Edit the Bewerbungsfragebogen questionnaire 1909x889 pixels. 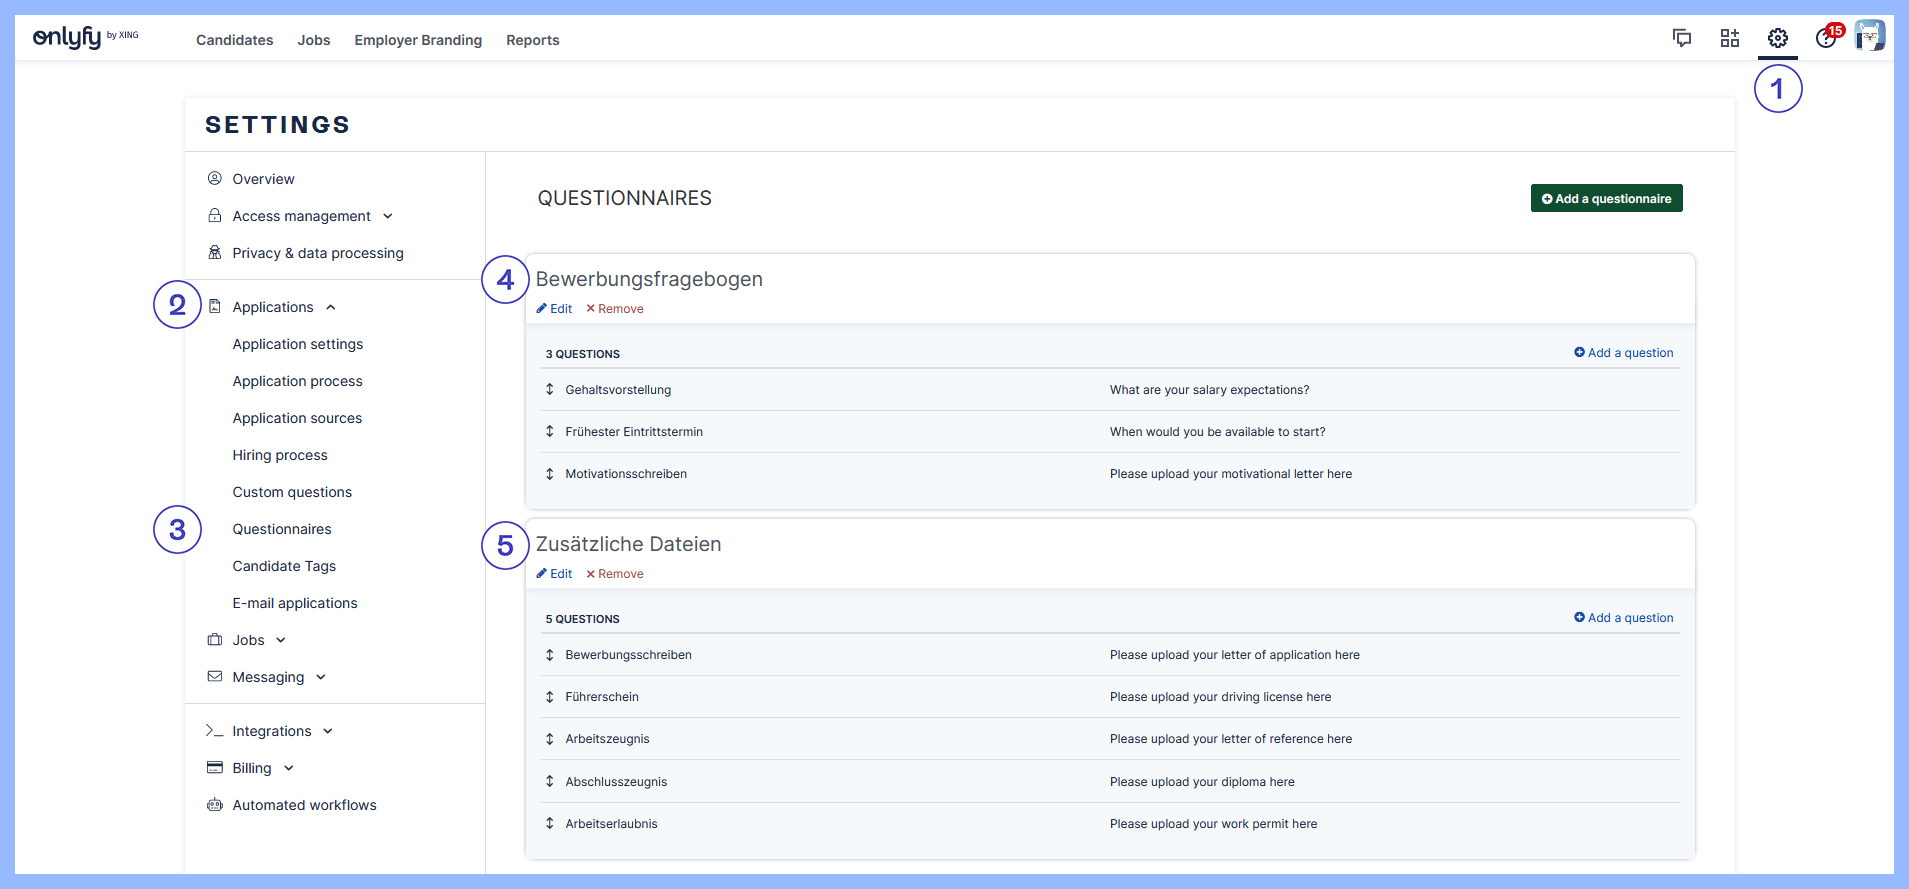click(554, 309)
